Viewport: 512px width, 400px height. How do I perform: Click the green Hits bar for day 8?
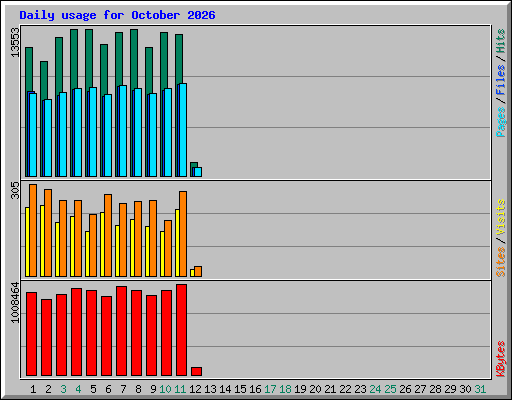(x=134, y=59)
